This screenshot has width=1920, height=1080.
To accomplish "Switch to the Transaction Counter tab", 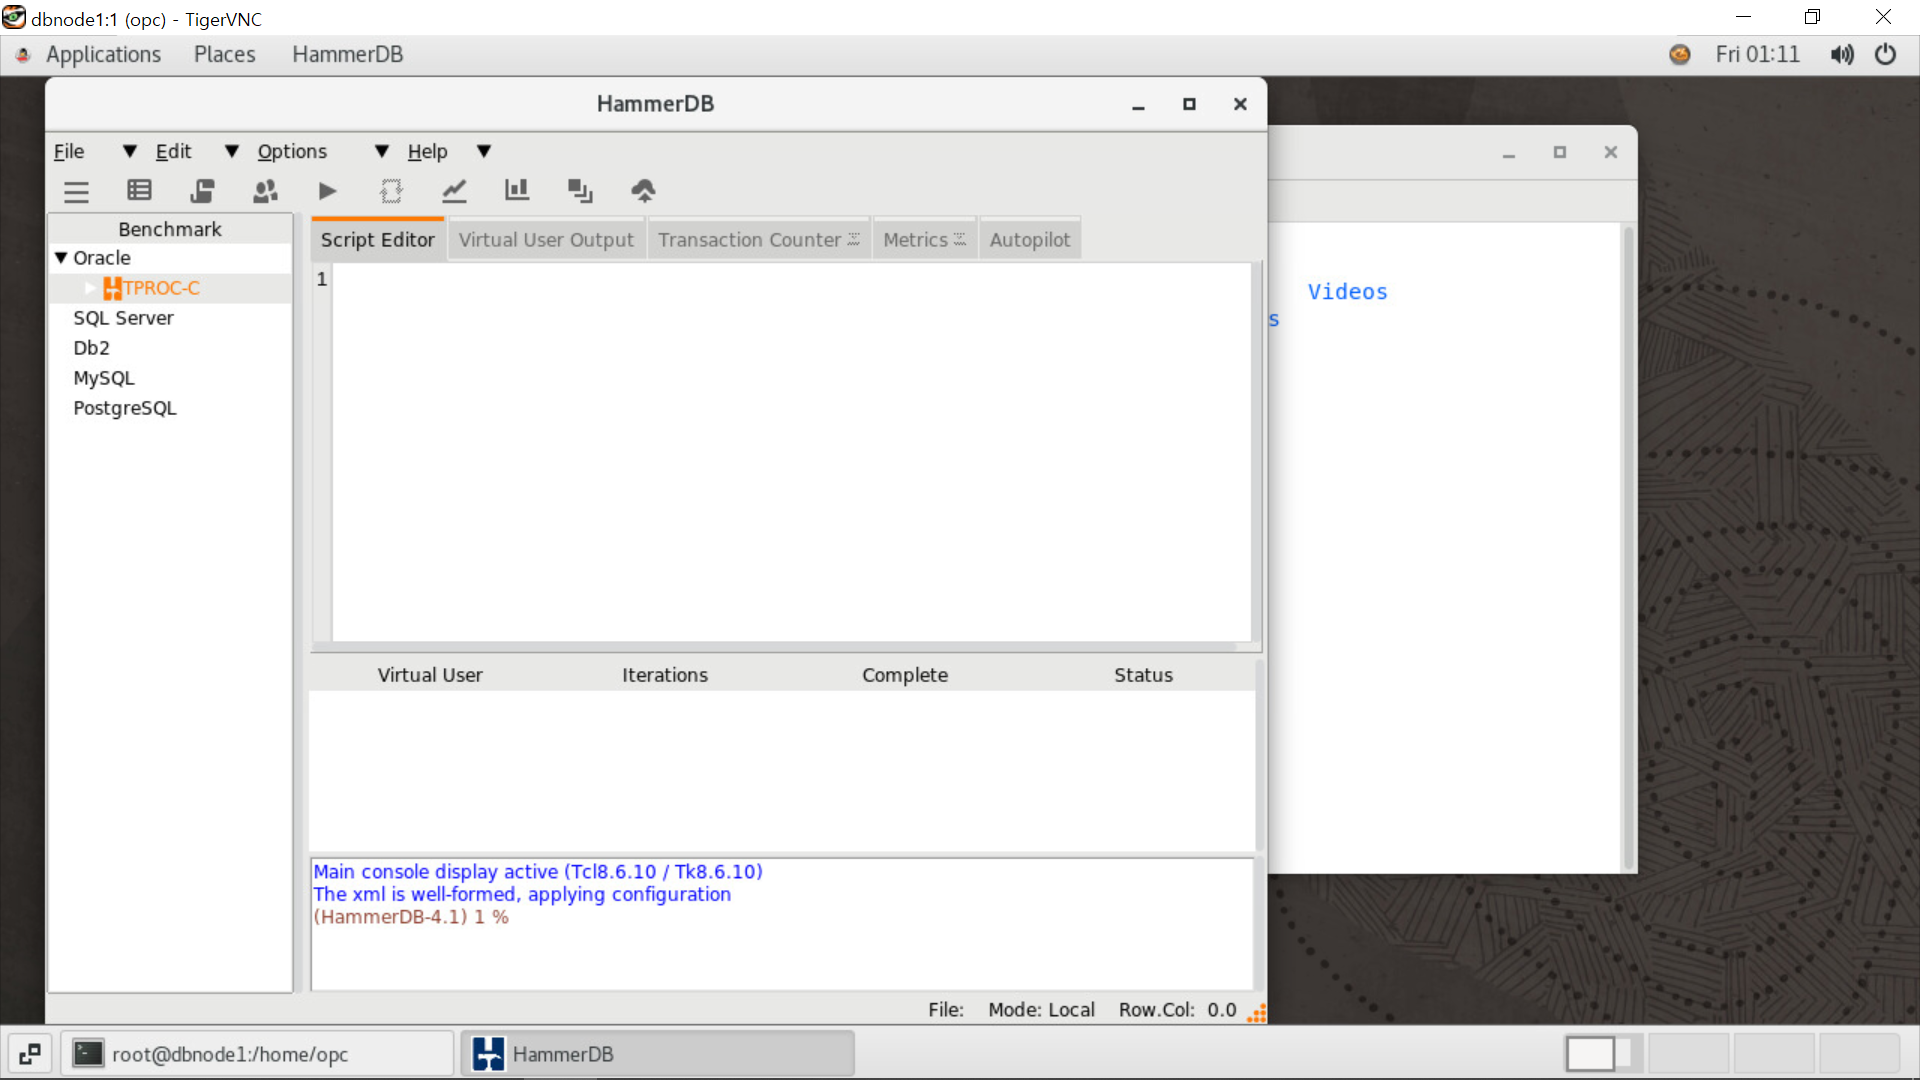I will click(x=759, y=240).
